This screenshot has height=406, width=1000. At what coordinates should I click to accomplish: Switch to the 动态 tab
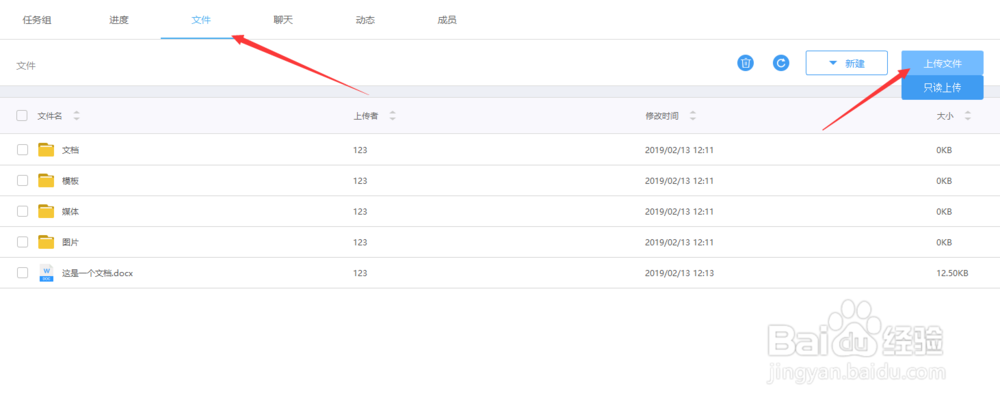click(x=365, y=20)
